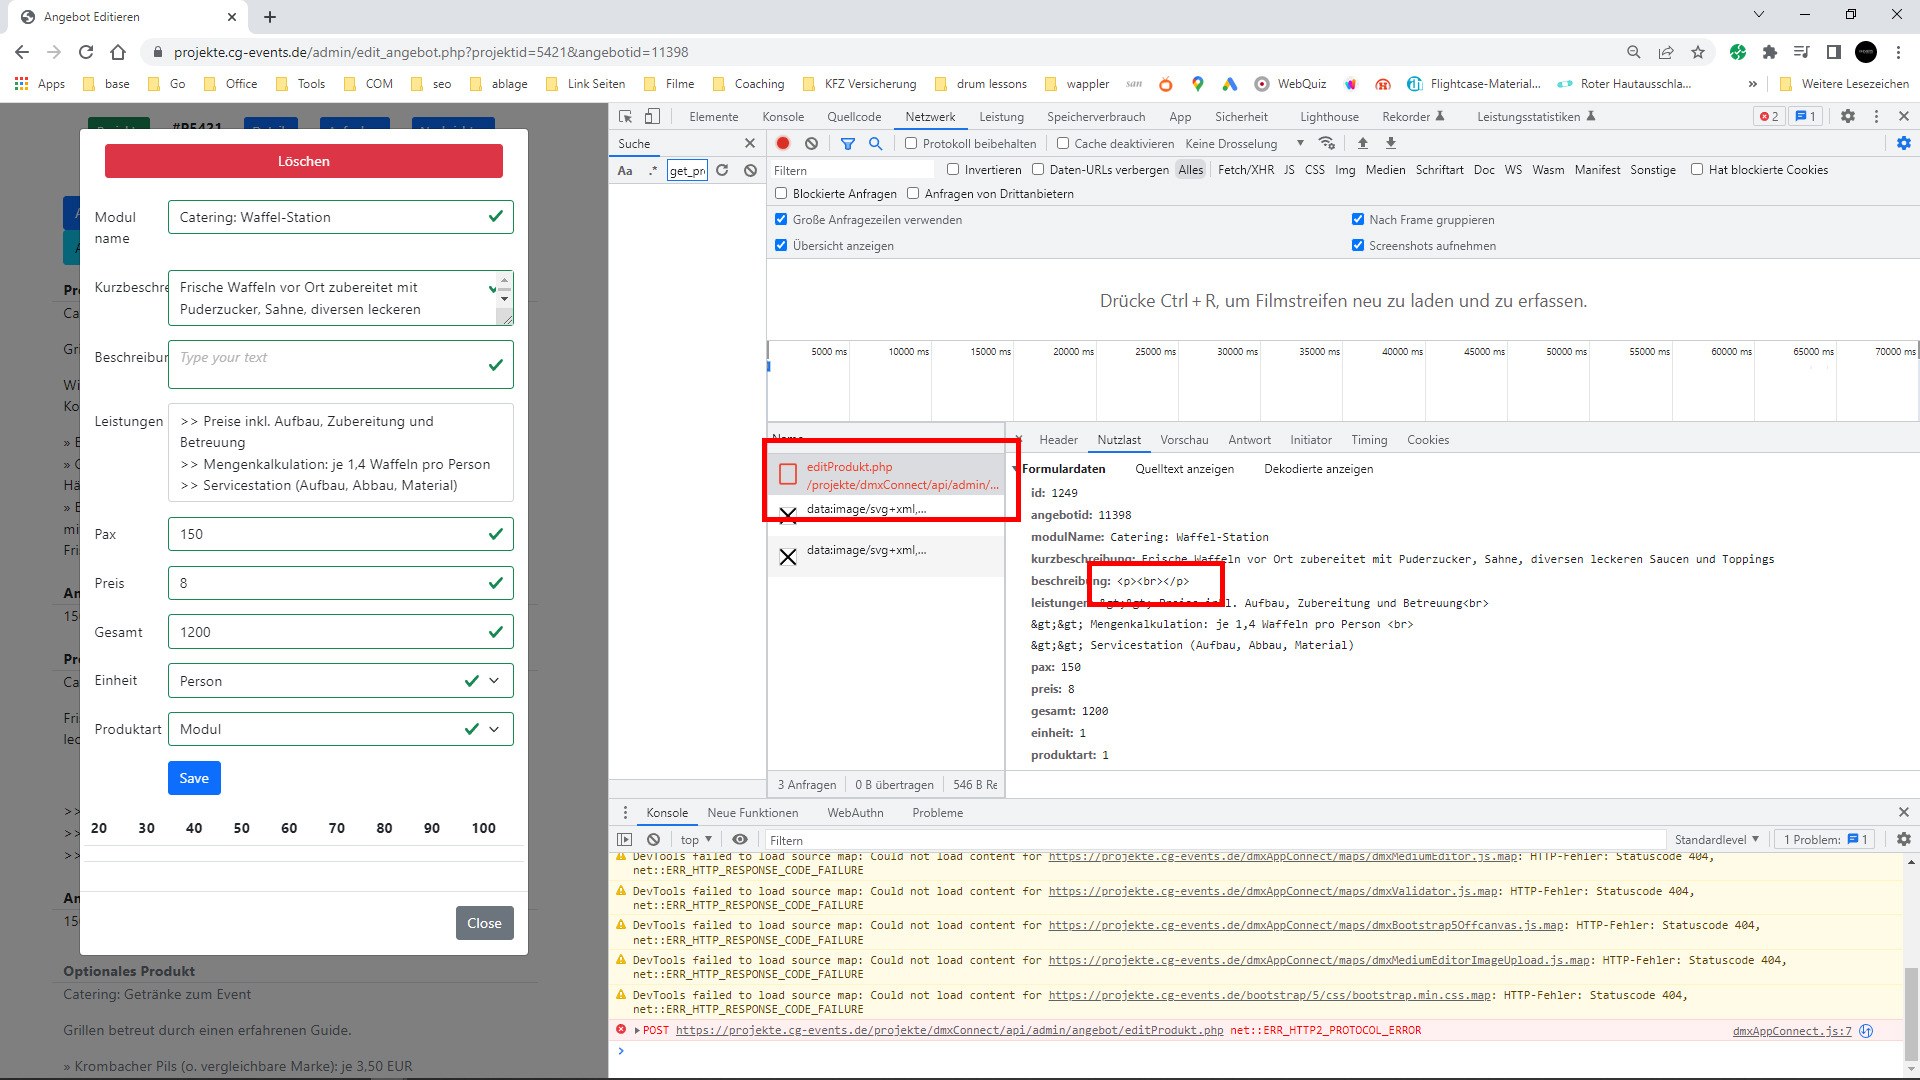This screenshot has height=1080, width=1920.
Task: Click into the Pax input field
Action: click(340, 534)
